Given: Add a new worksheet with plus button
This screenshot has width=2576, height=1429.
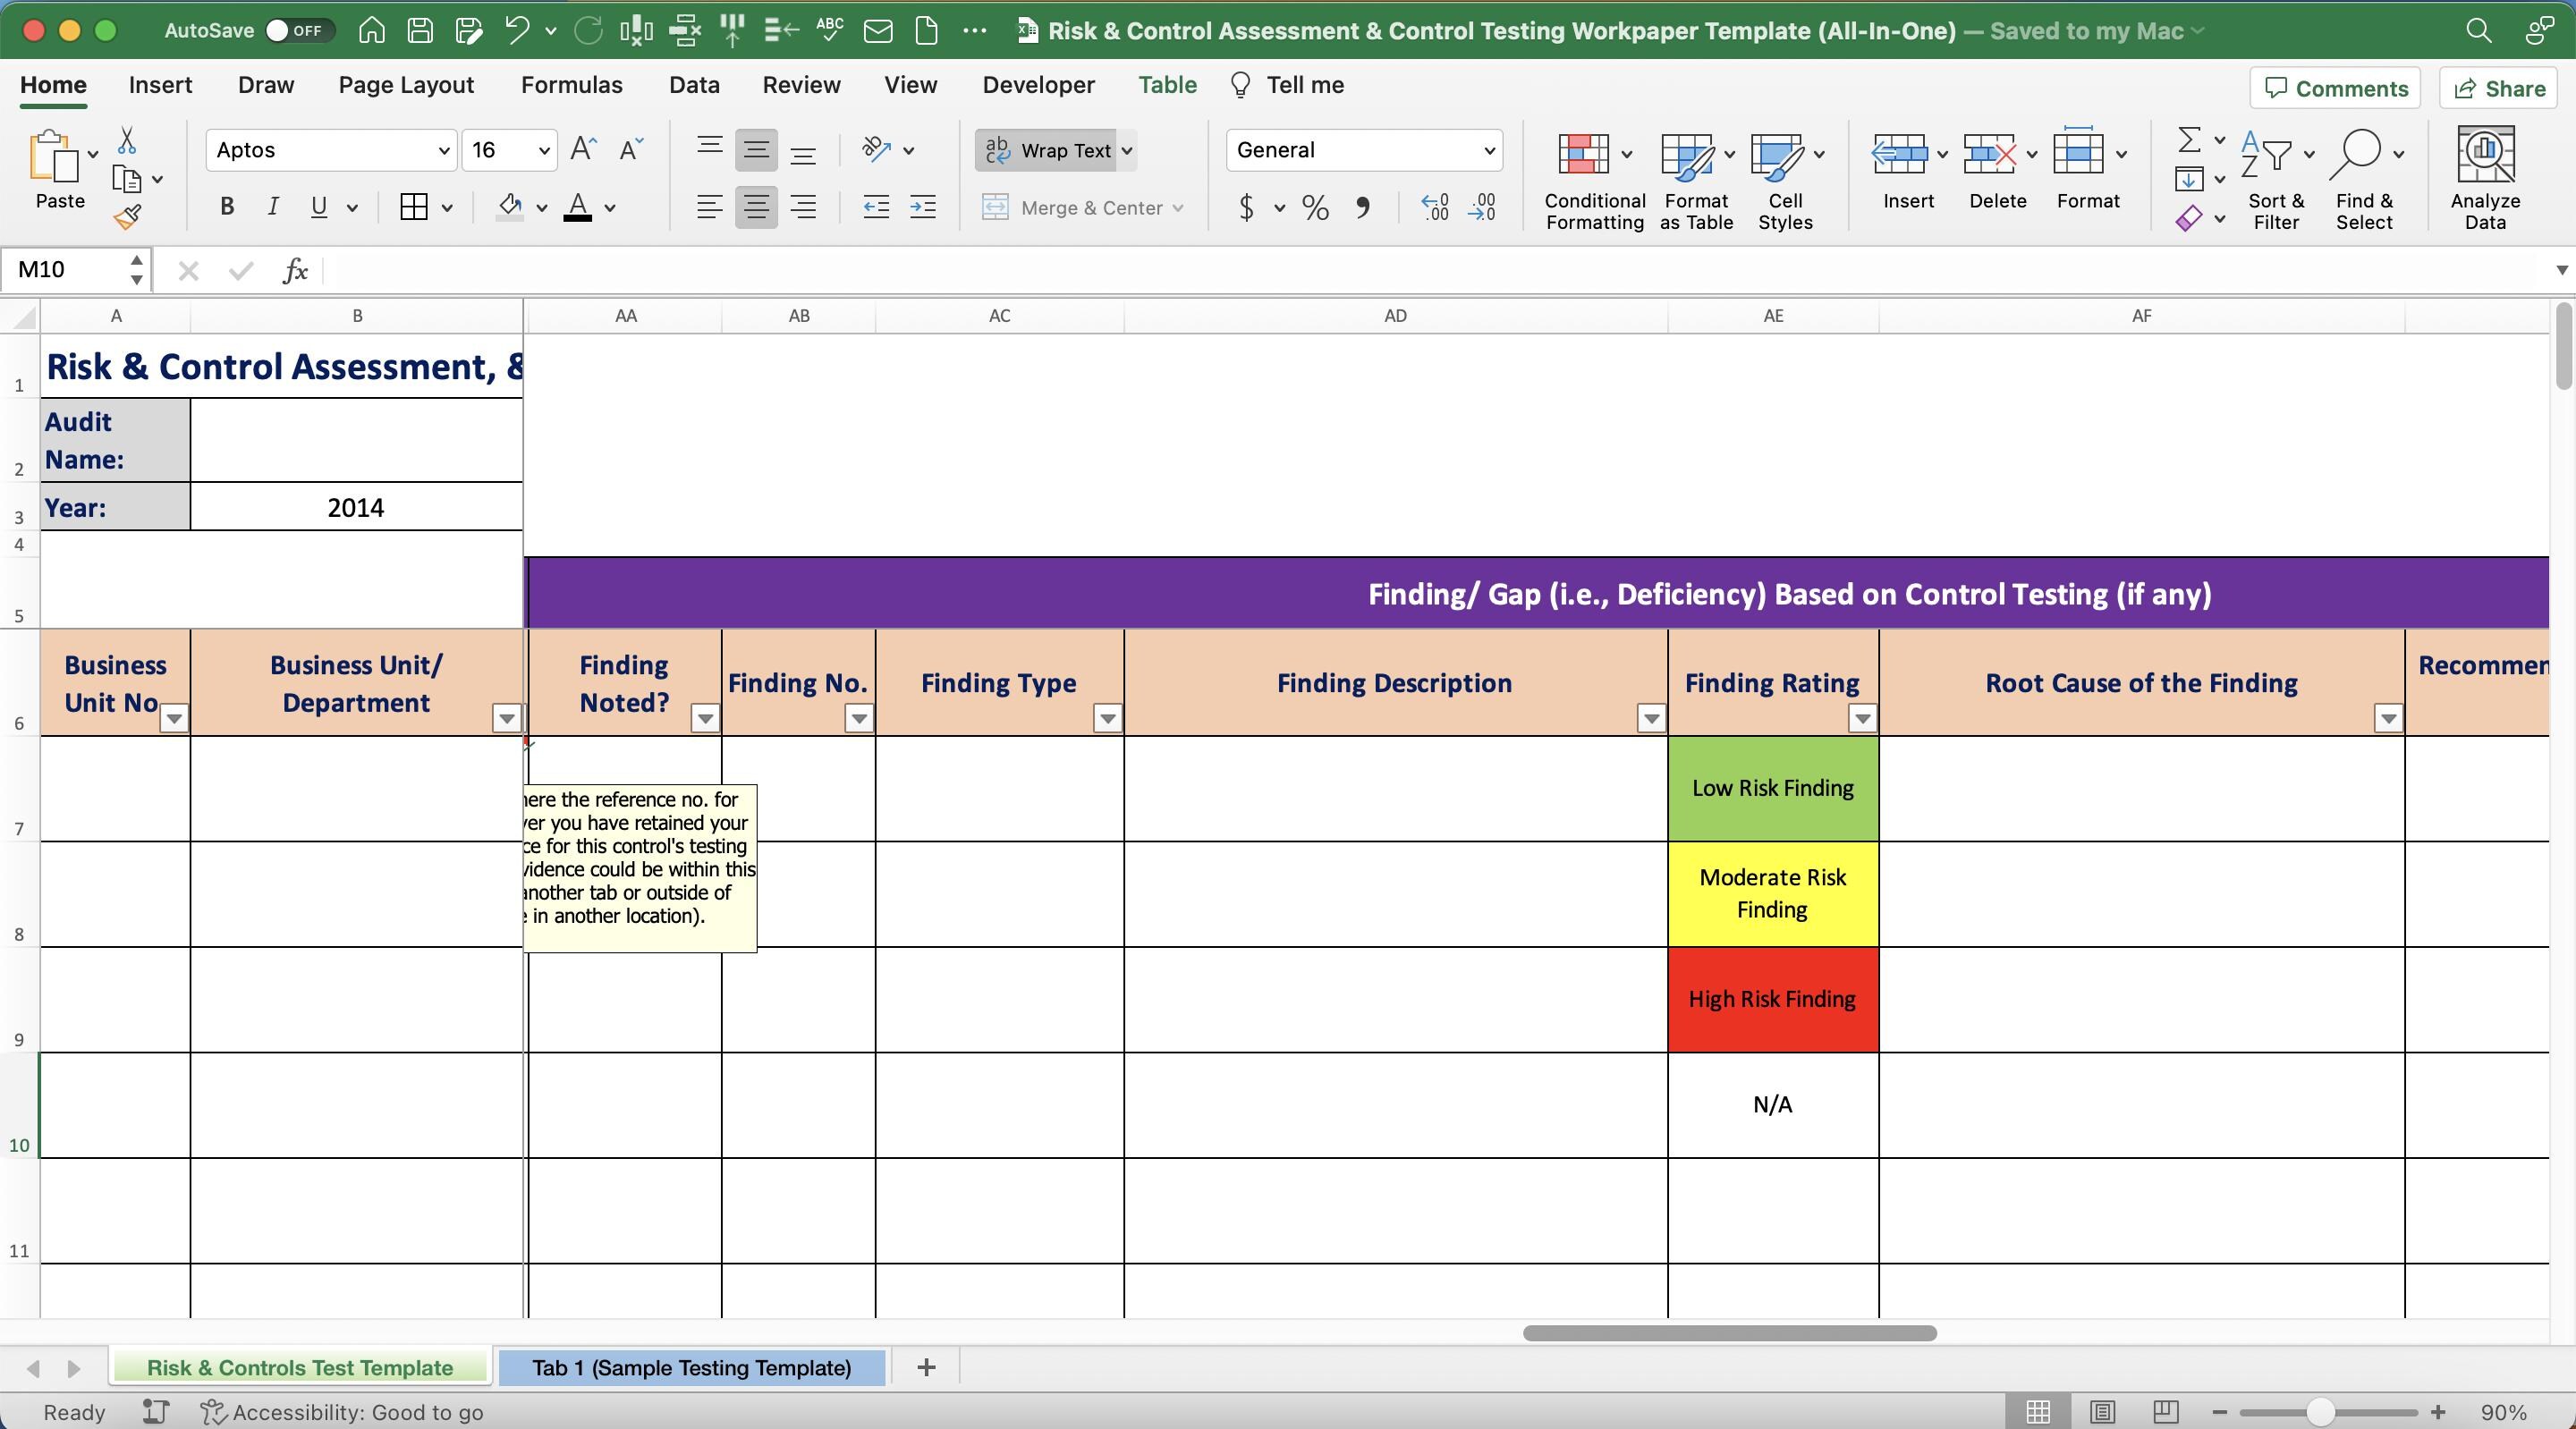Looking at the screenshot, I should pos(926,1367).
